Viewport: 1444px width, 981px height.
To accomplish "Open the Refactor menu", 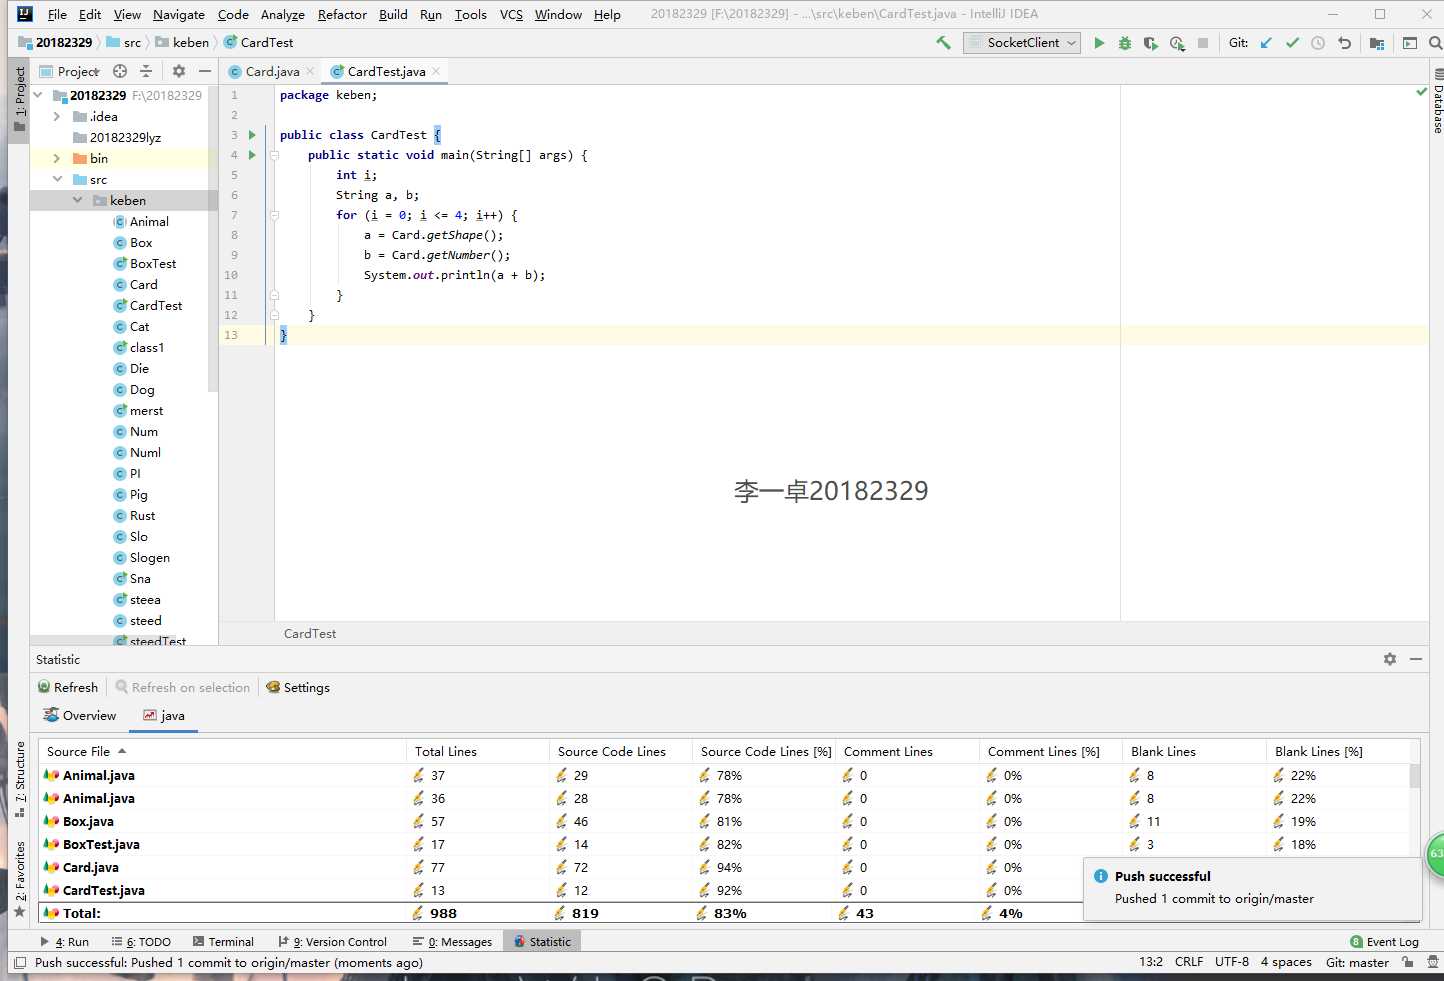I will (x=342, y=14).
